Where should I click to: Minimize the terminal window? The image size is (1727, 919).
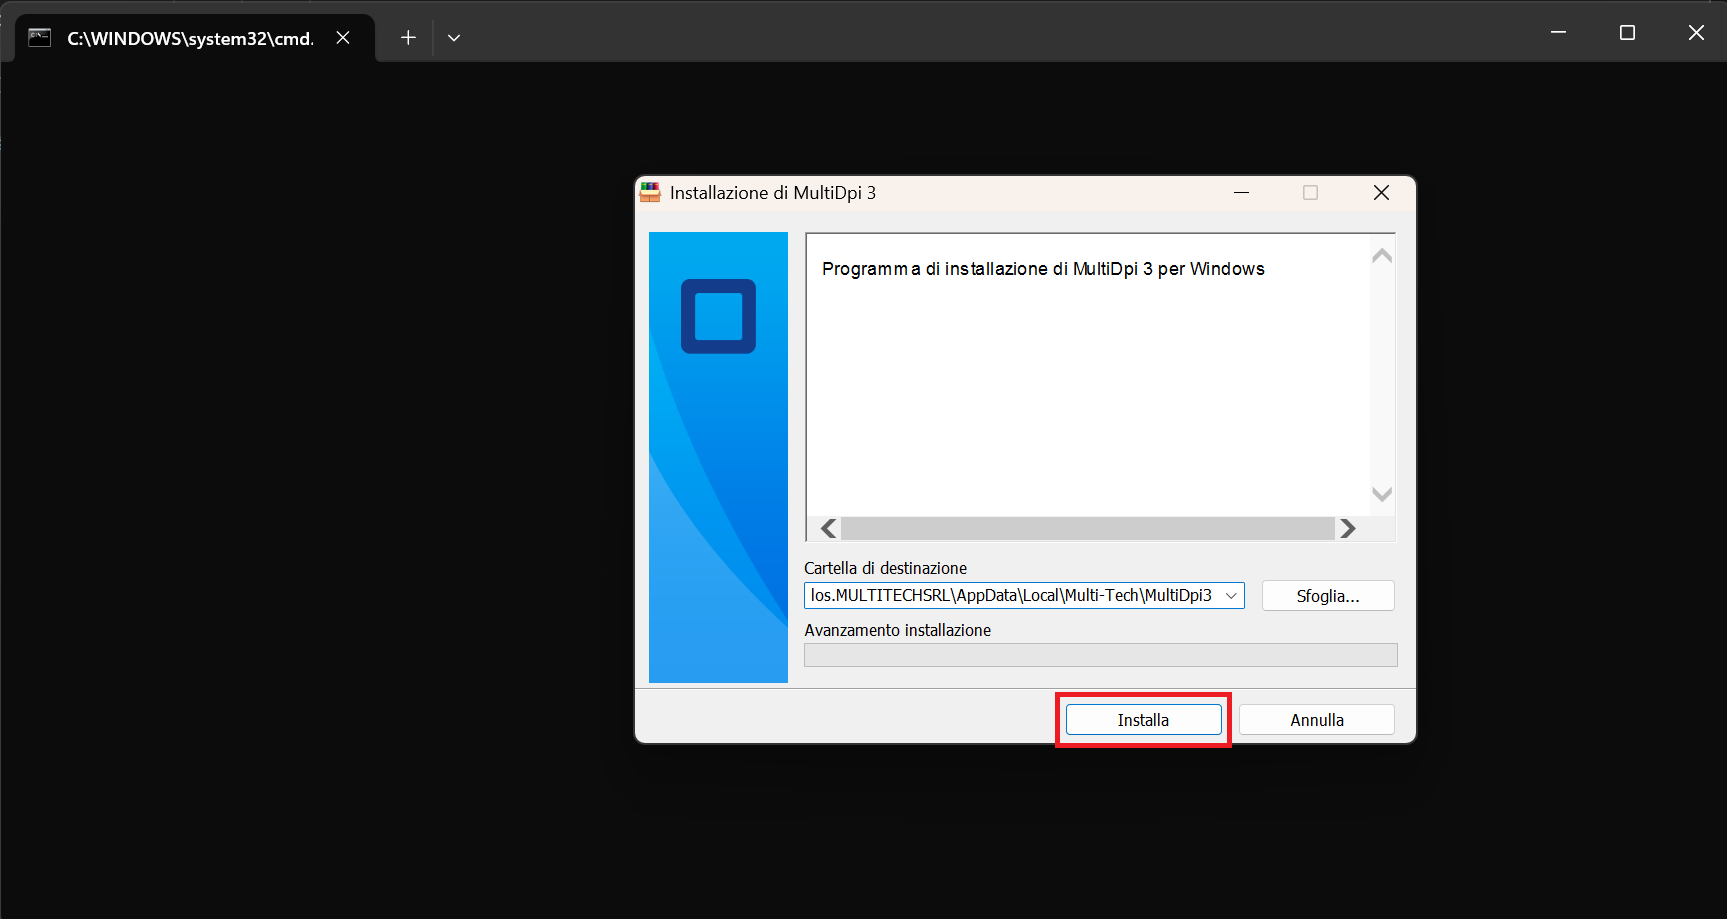[1558, 32]
